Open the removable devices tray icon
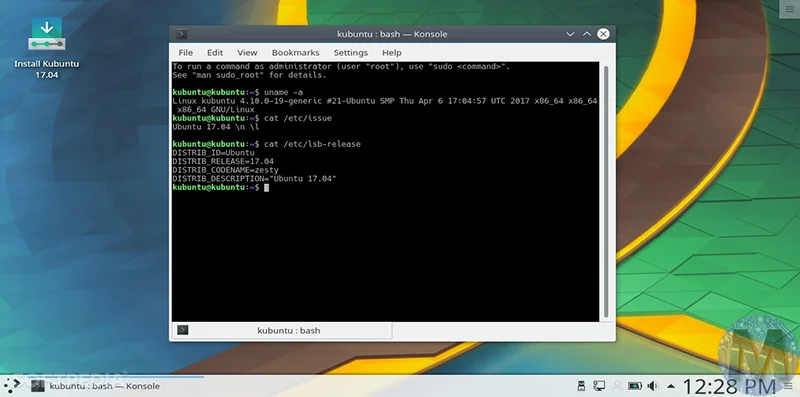 pyautogui.click(x=581, y=386)
